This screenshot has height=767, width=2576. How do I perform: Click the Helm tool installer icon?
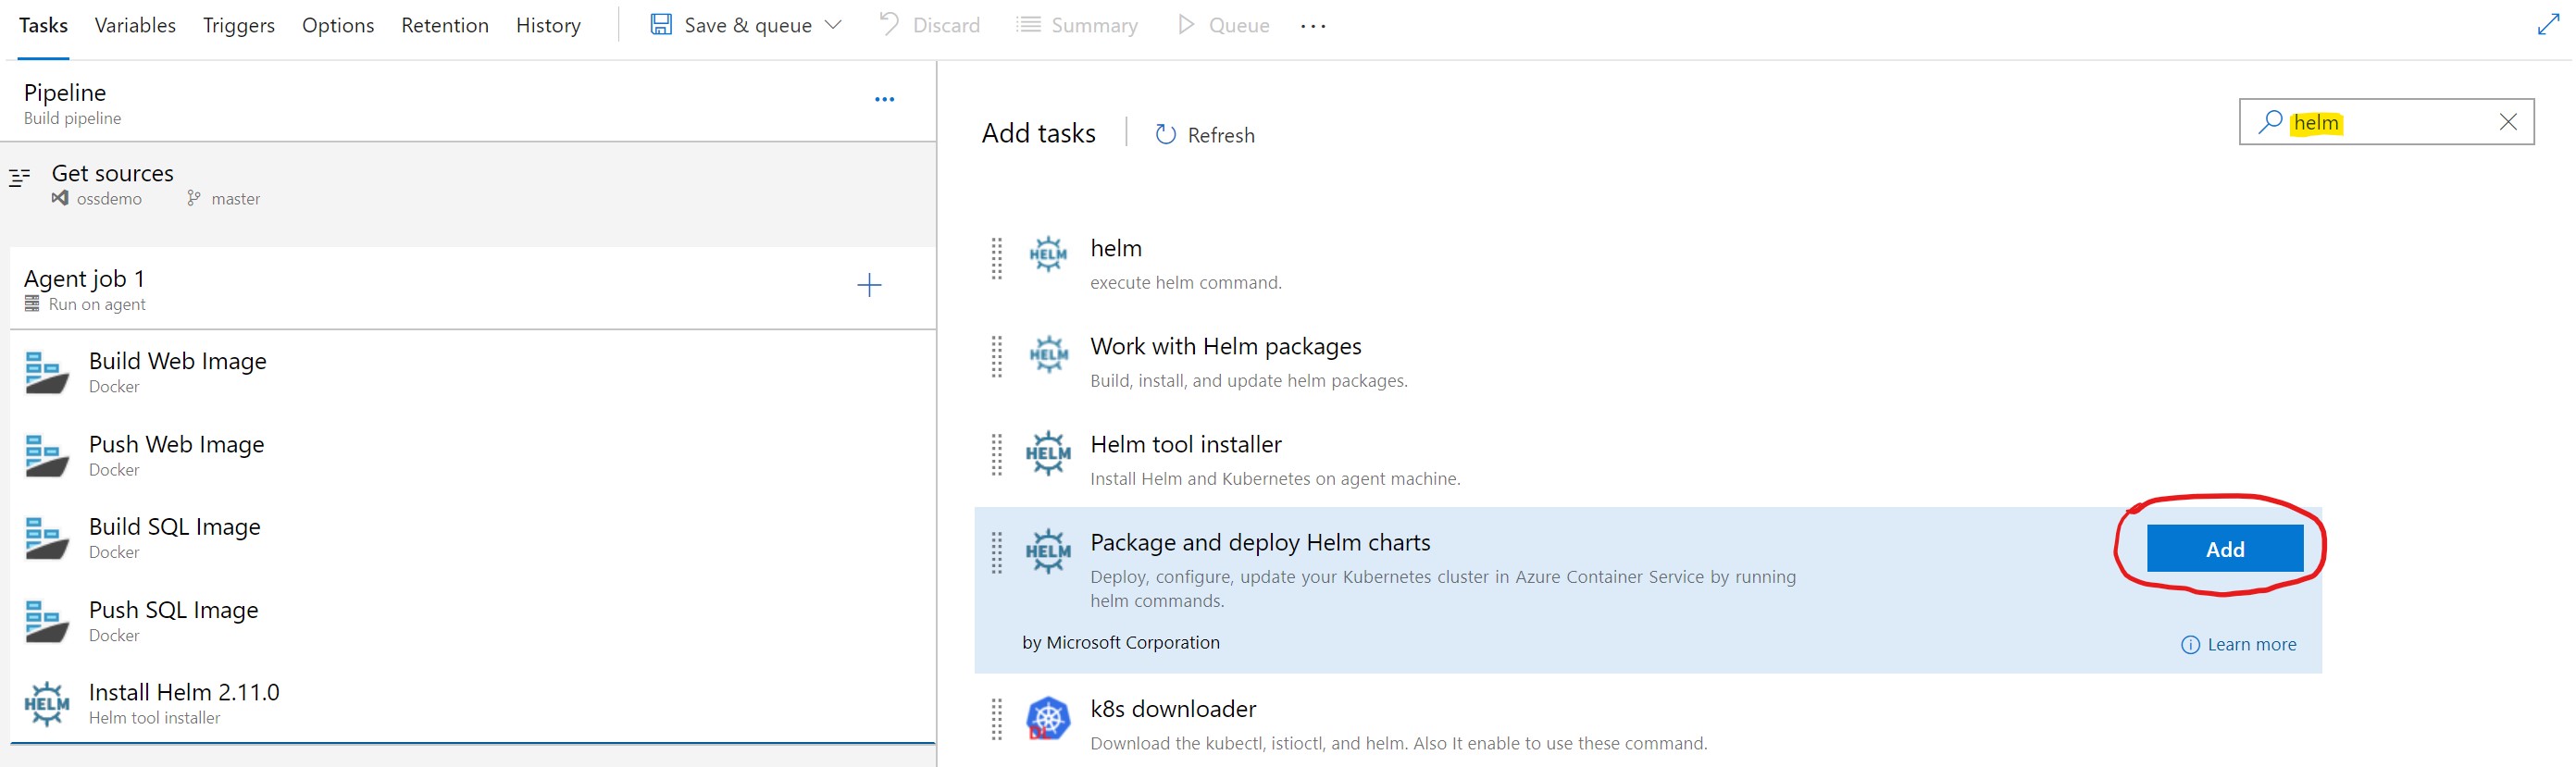[x=1048, y=453]
